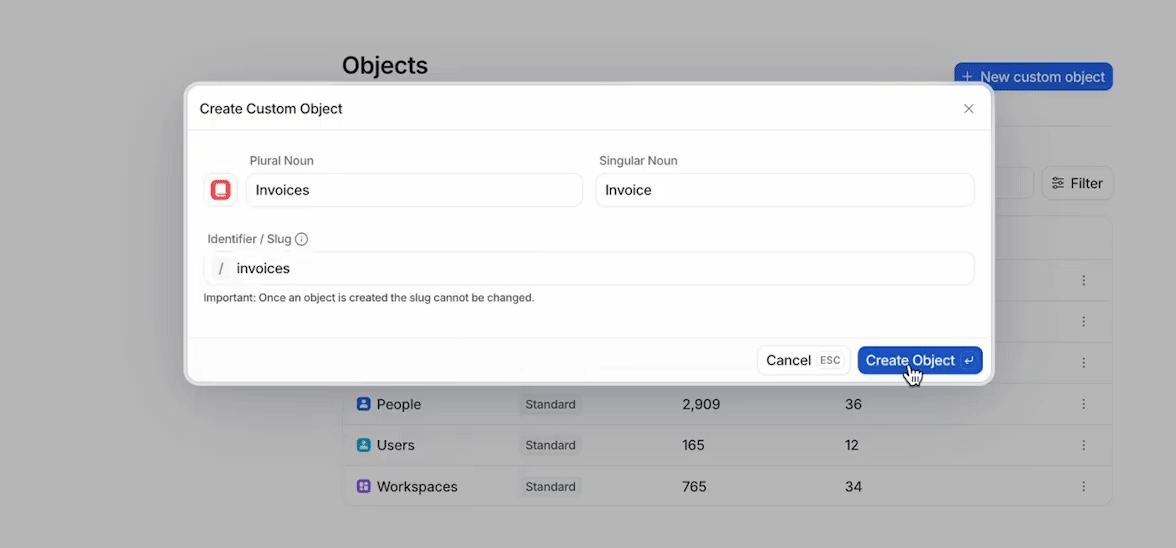Close the Create Custom Object dialog

point(968,109)
